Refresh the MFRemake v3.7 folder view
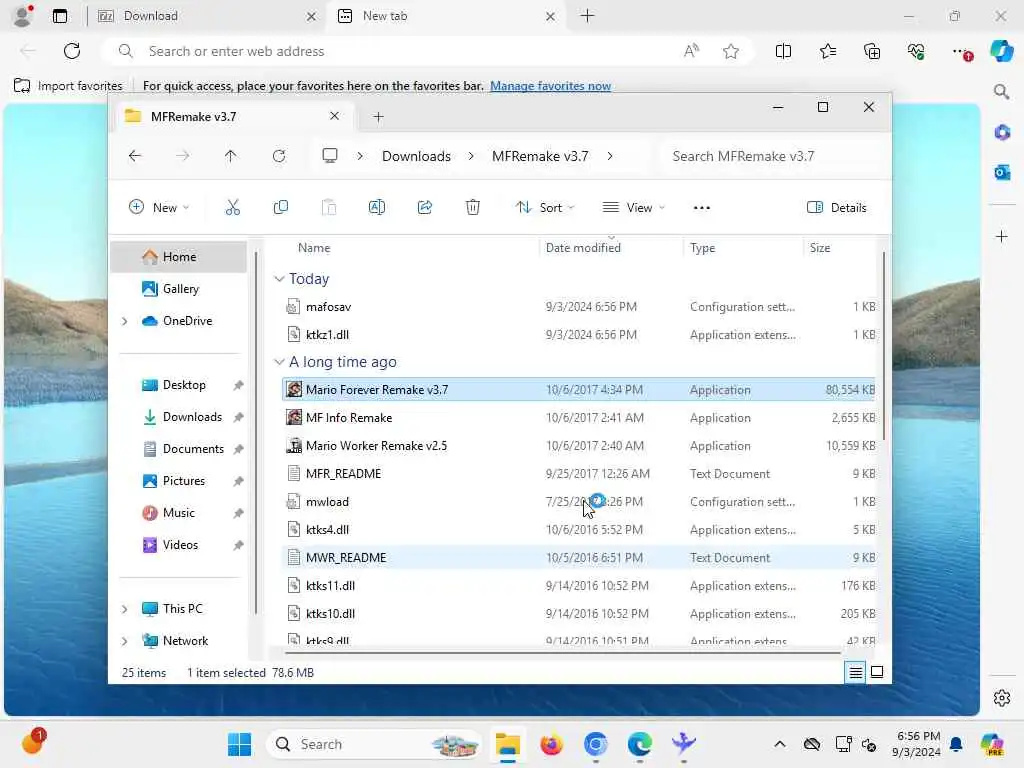 tap(279, 156)
